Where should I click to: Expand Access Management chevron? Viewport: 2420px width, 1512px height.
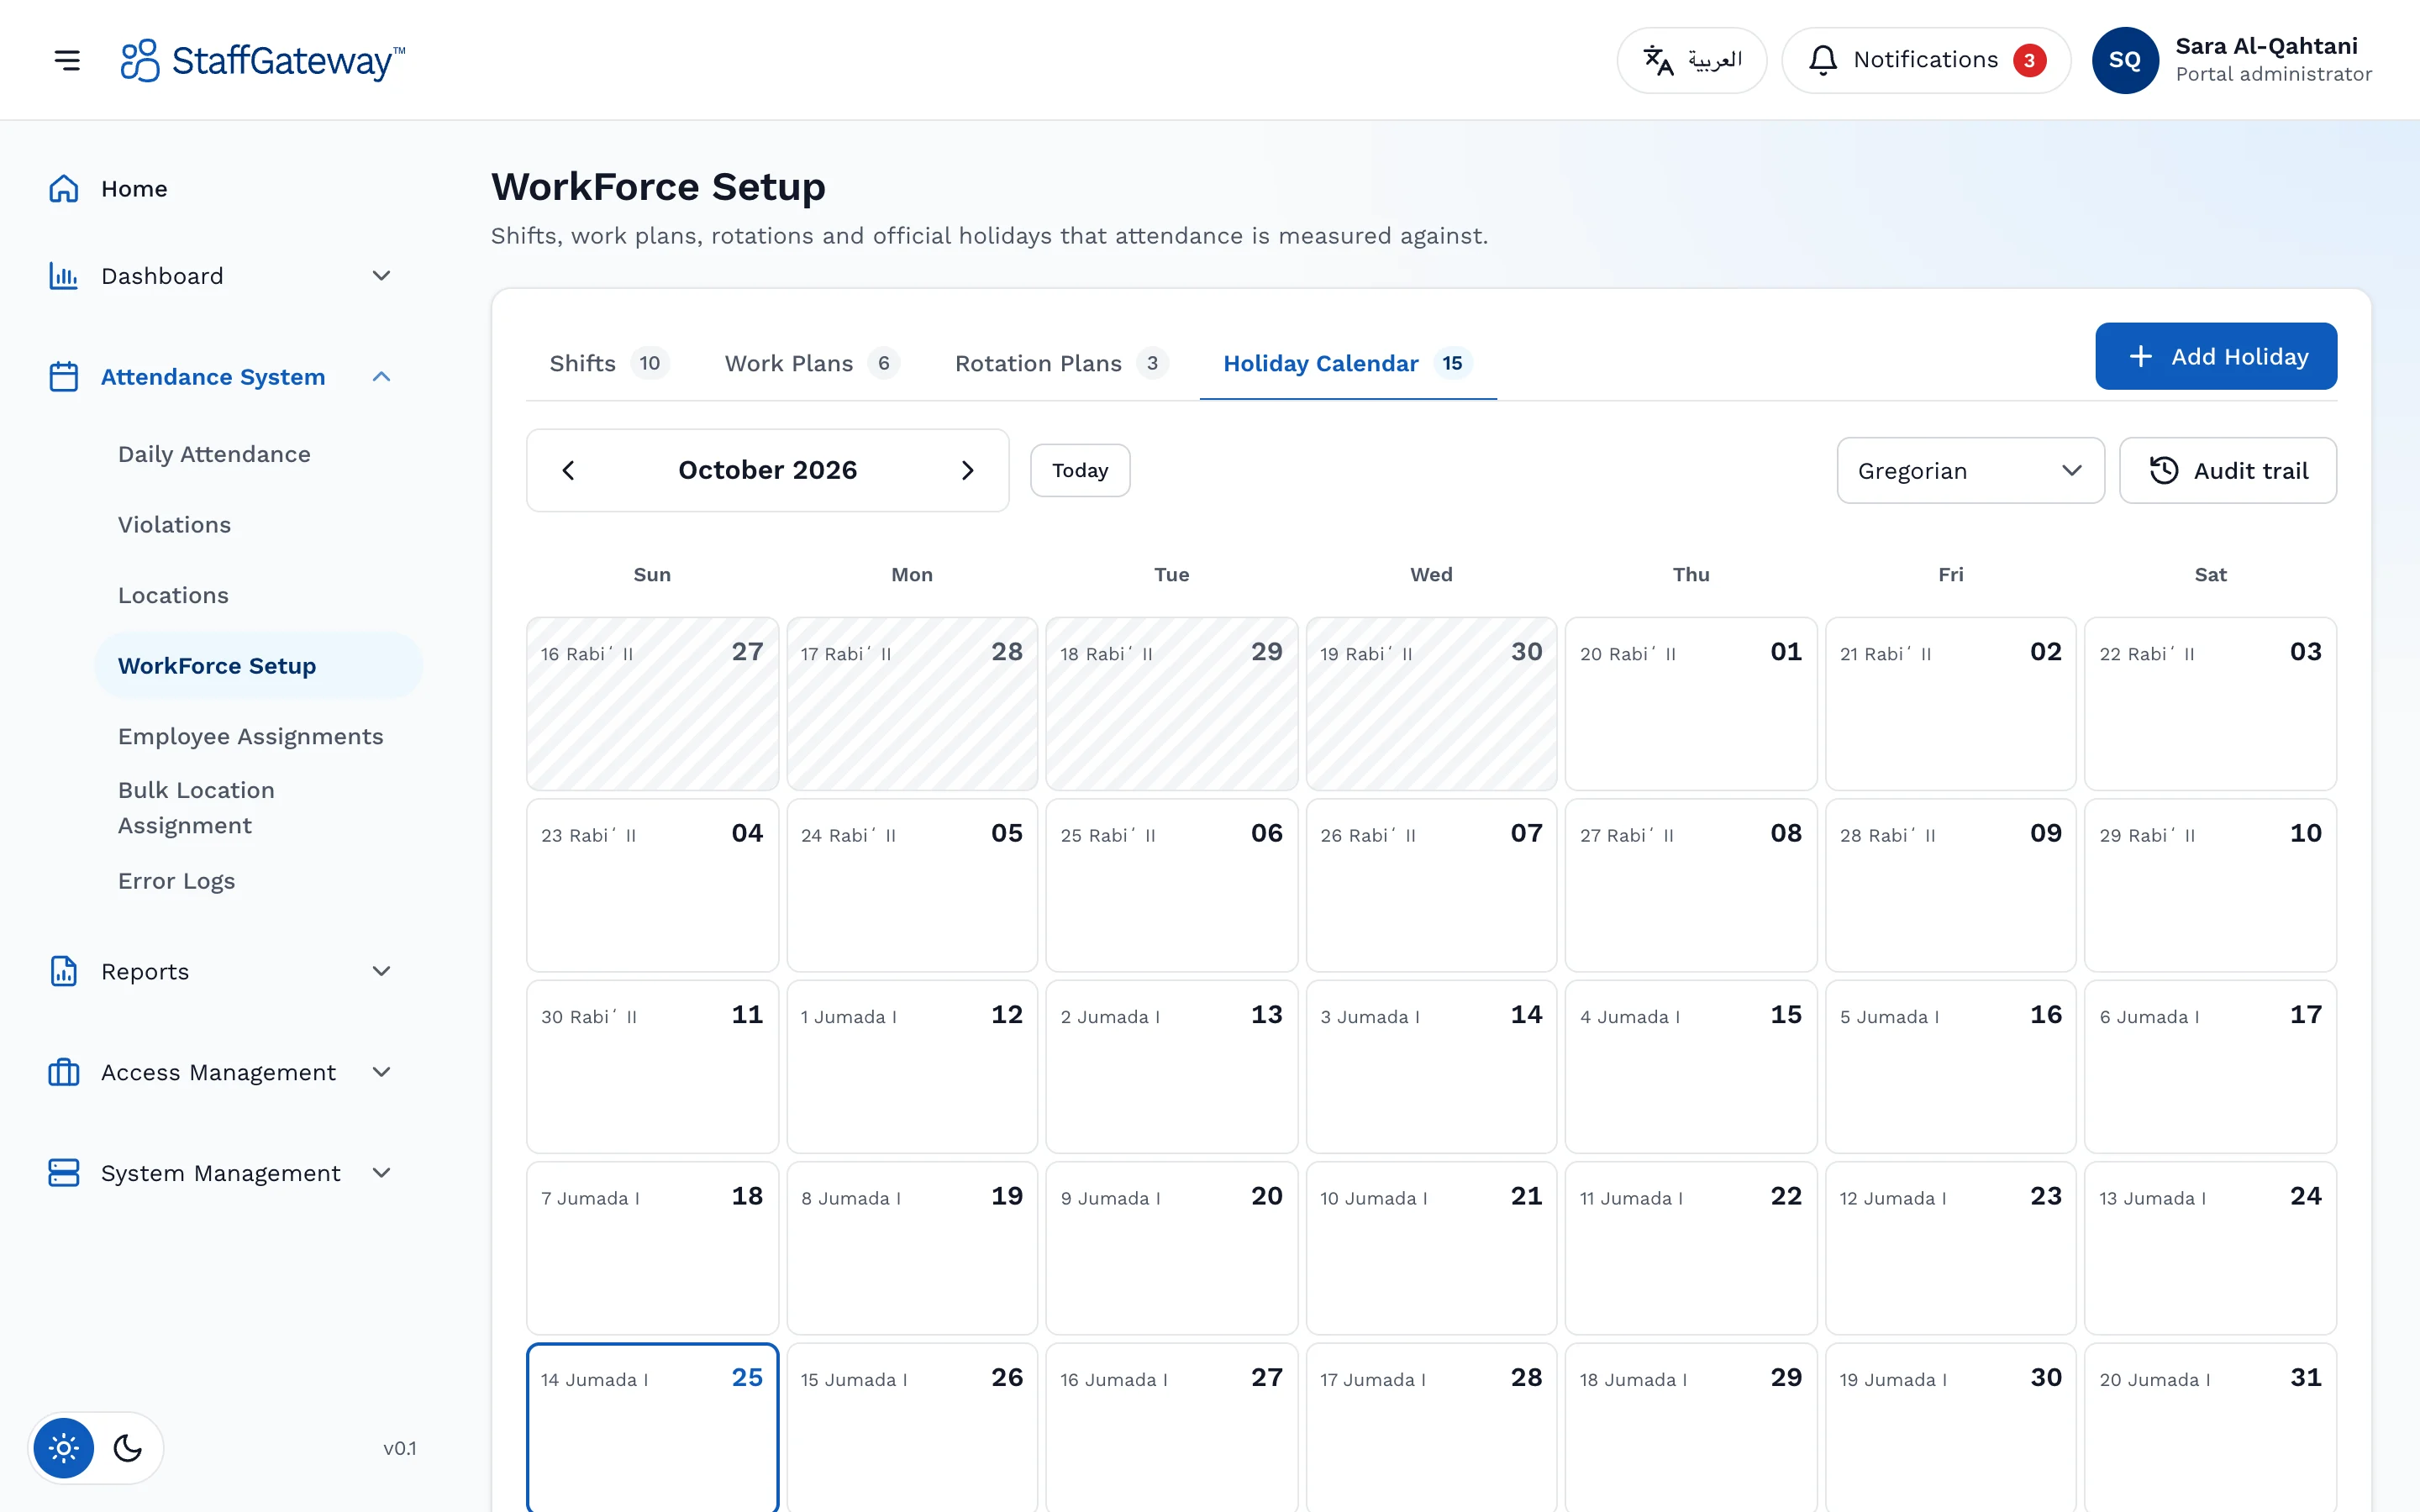click(381, 1073)
